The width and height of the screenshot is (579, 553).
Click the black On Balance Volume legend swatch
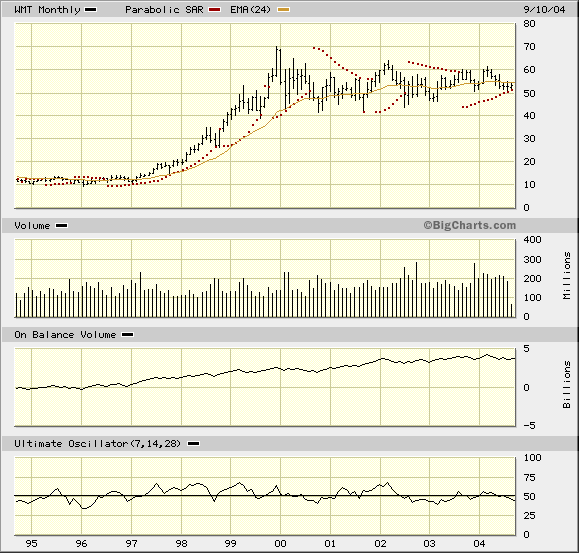(127, 335)
